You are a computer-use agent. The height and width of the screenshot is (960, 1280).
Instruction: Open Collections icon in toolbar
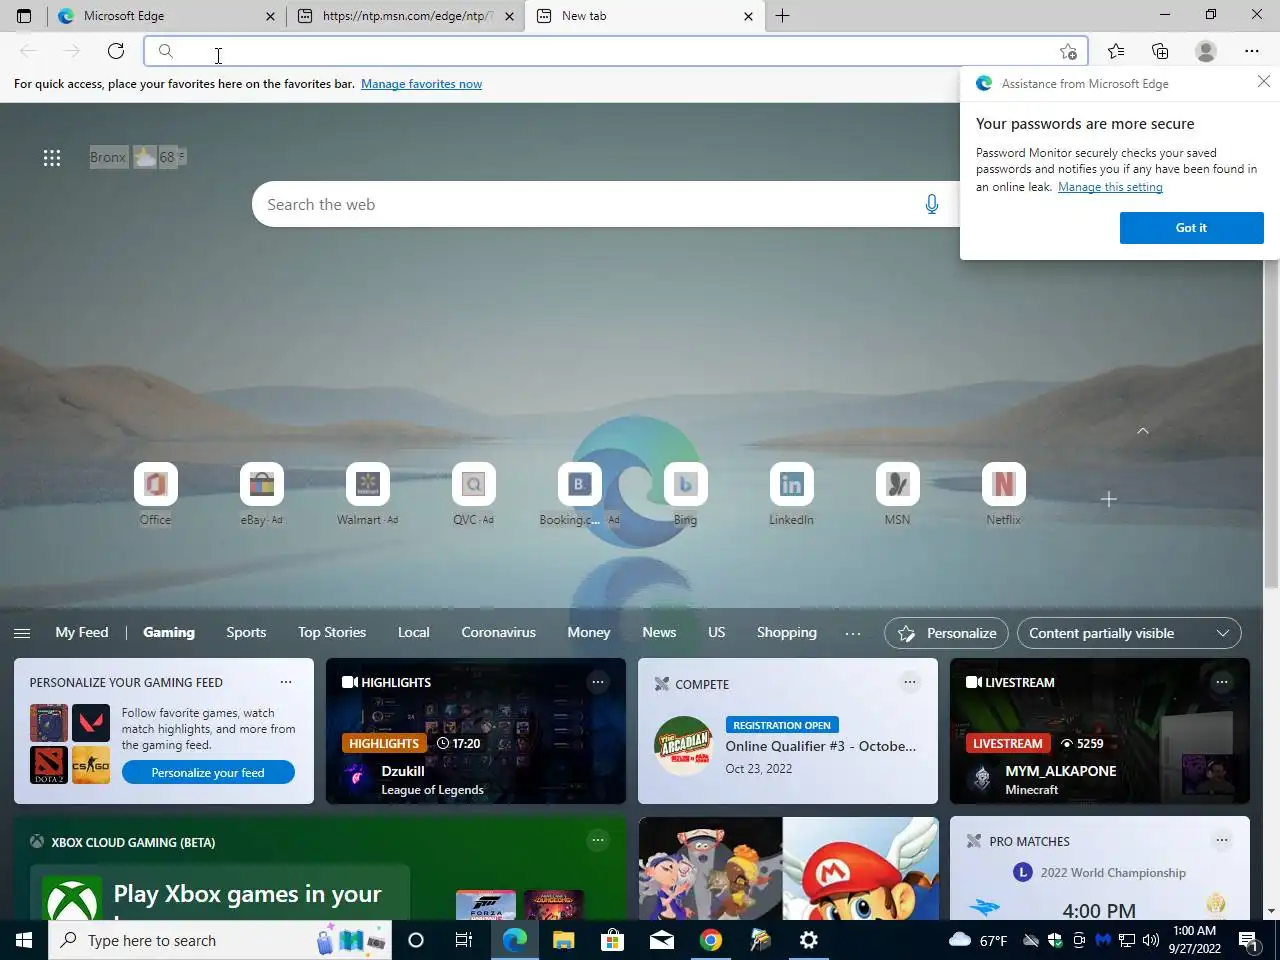pos(1160,51)
